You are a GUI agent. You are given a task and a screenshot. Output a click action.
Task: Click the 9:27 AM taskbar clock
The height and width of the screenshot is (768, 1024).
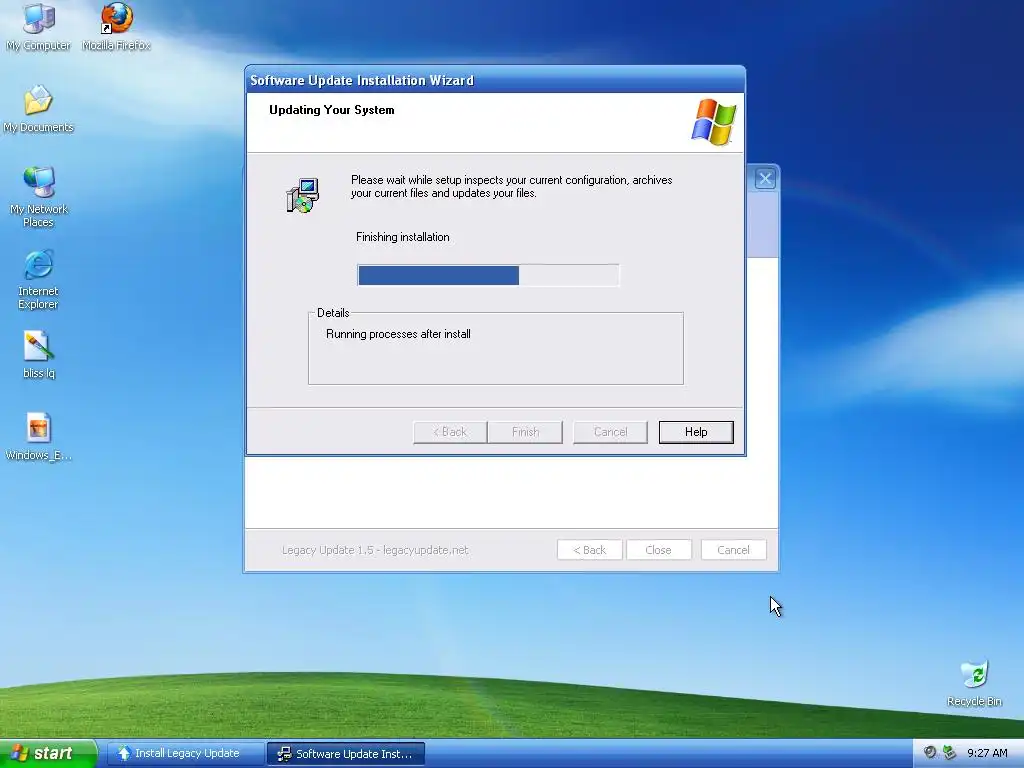pyautogui.click(x=987, y=753)
